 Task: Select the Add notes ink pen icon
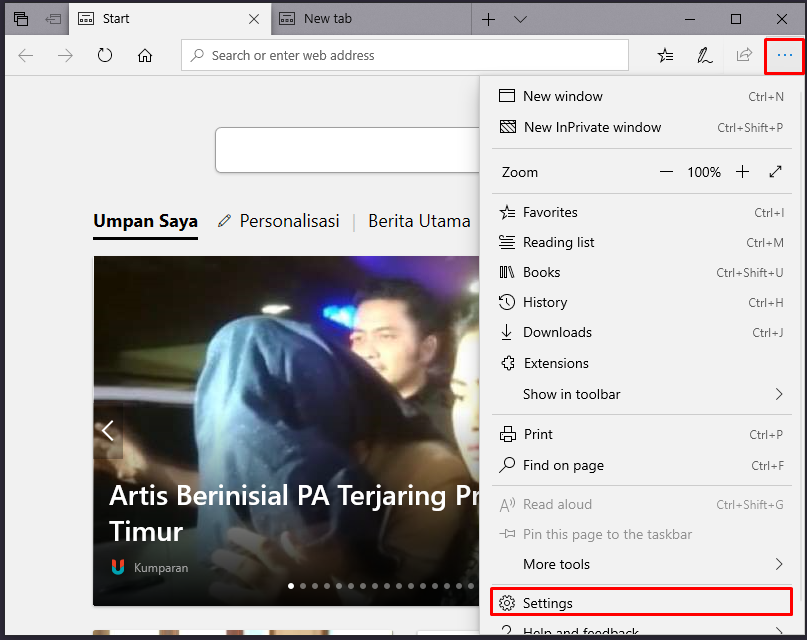pyautogui.click(x=704, y=56)
